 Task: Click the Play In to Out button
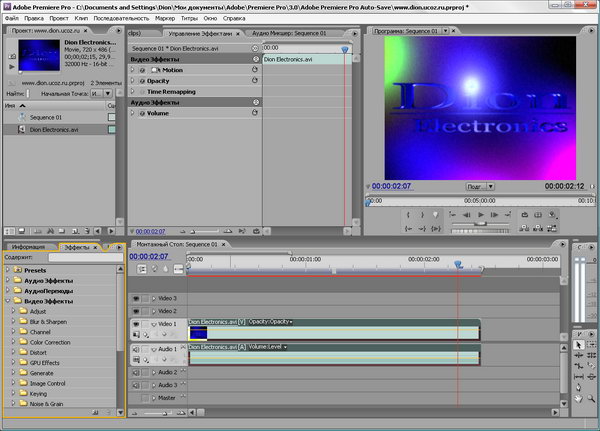click(x=436, y=229)
